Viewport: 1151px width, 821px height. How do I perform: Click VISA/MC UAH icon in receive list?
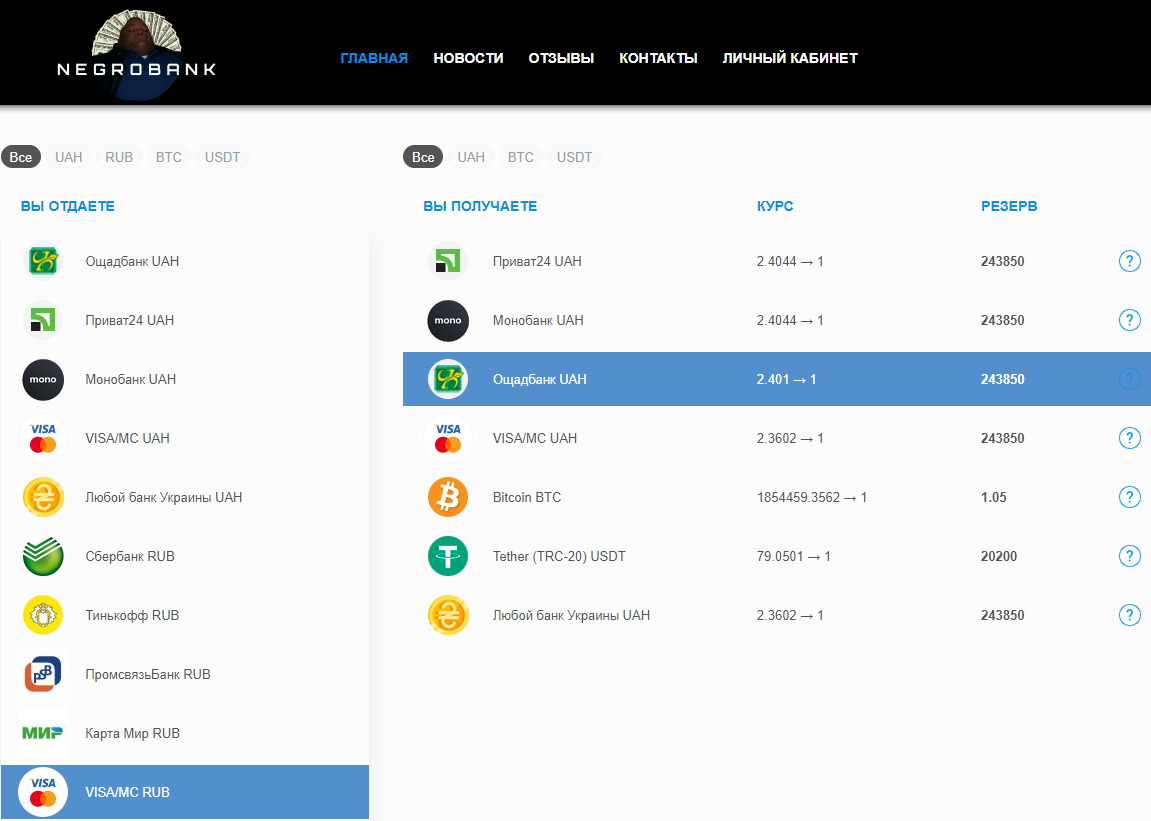click(448, 438)
